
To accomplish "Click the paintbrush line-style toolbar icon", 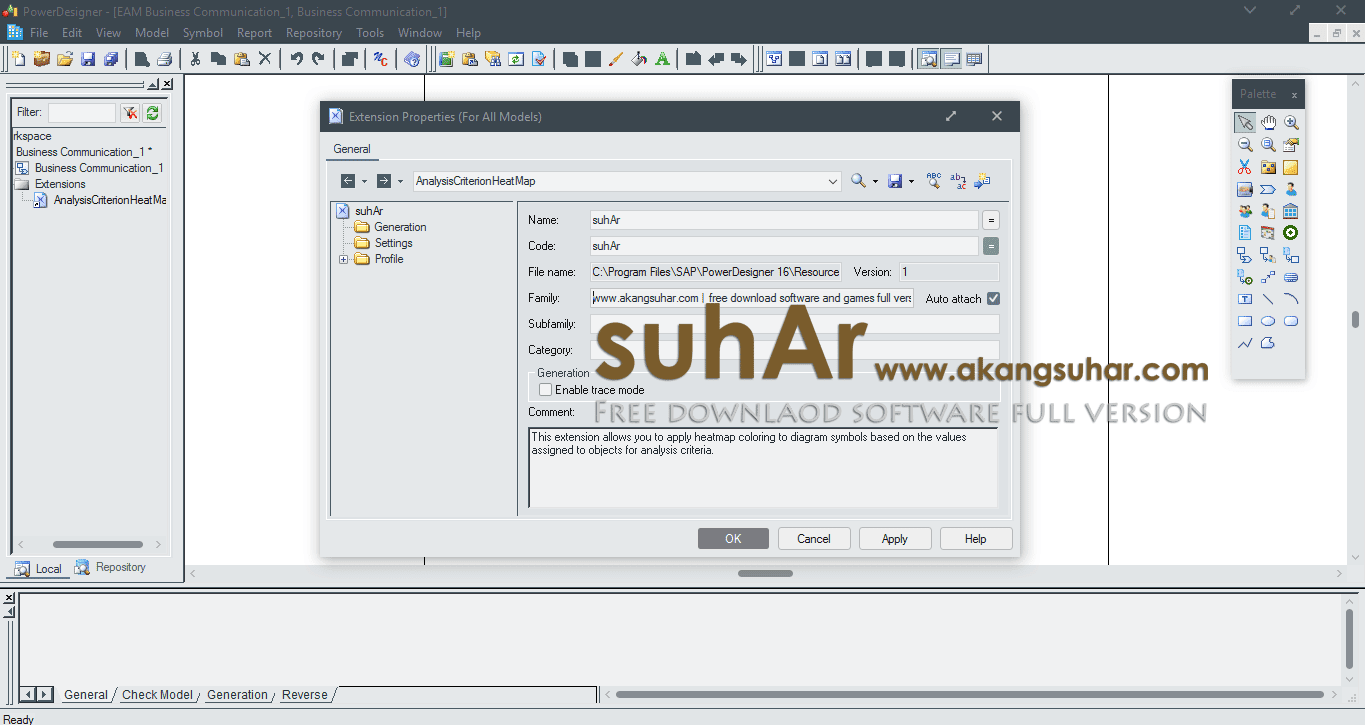I will point(616,59).
